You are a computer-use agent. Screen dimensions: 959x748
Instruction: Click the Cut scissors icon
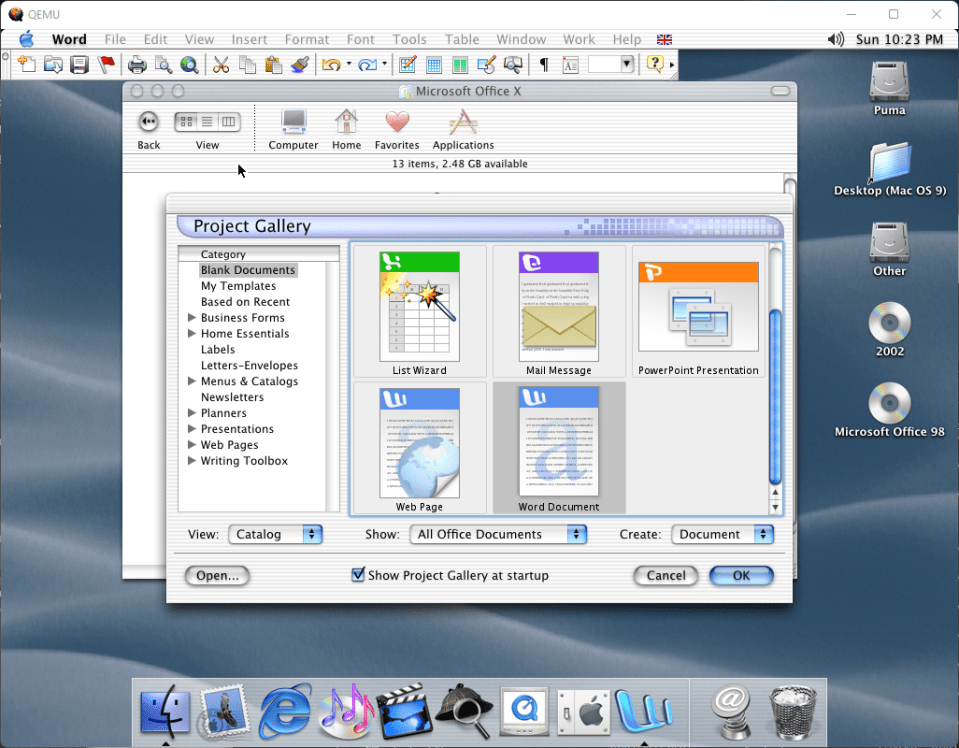(x=221, y=65)
